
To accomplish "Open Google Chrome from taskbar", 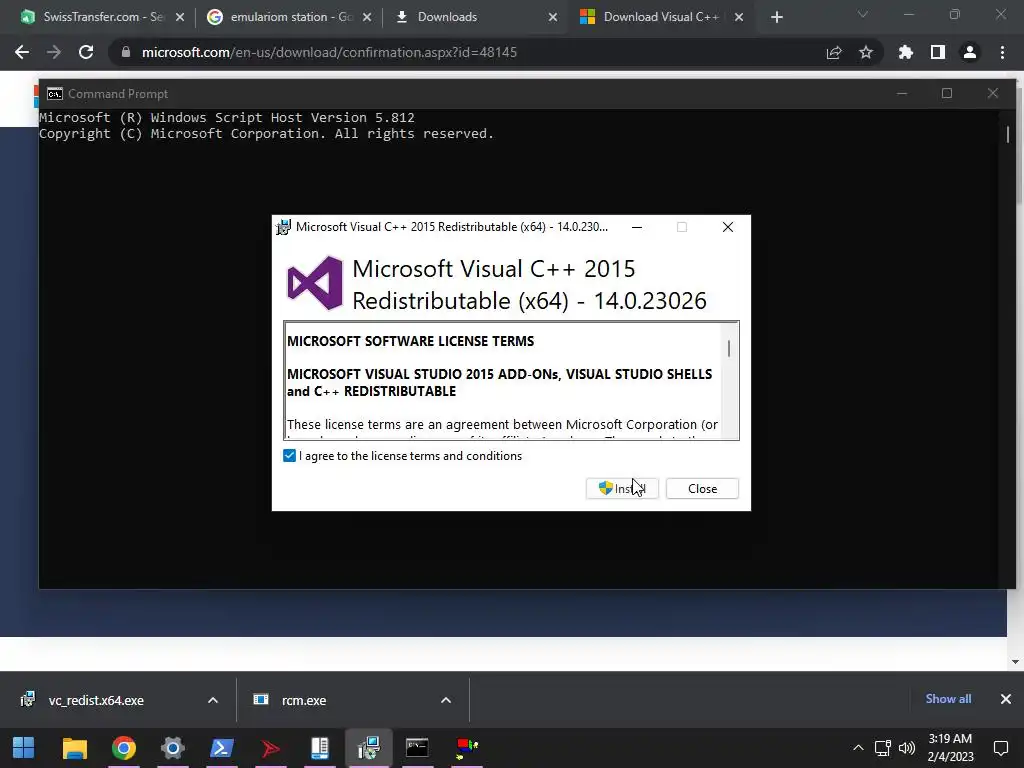I will (x=123, y=748).
